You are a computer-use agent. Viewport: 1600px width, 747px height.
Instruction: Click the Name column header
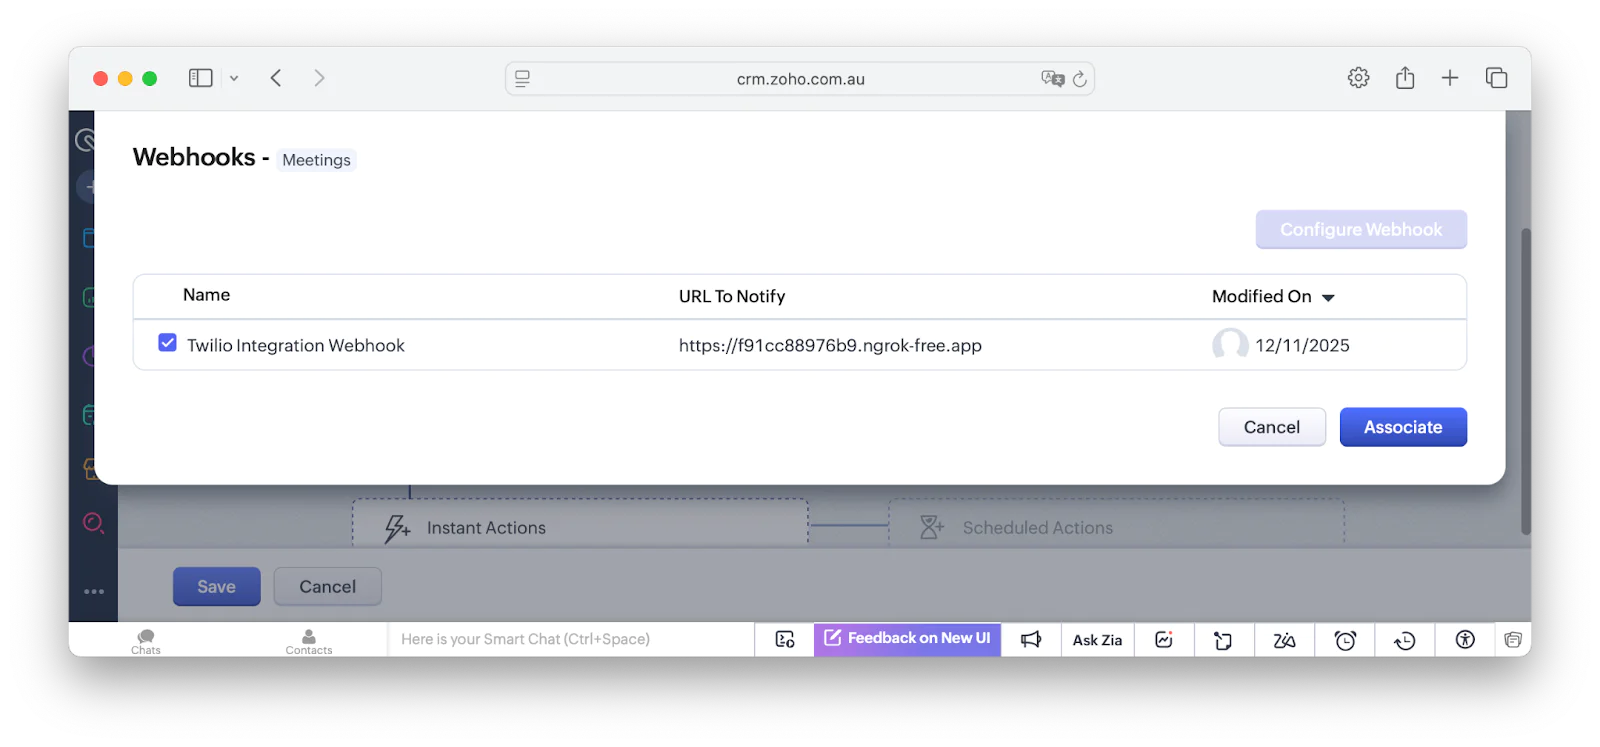[206, 295]
